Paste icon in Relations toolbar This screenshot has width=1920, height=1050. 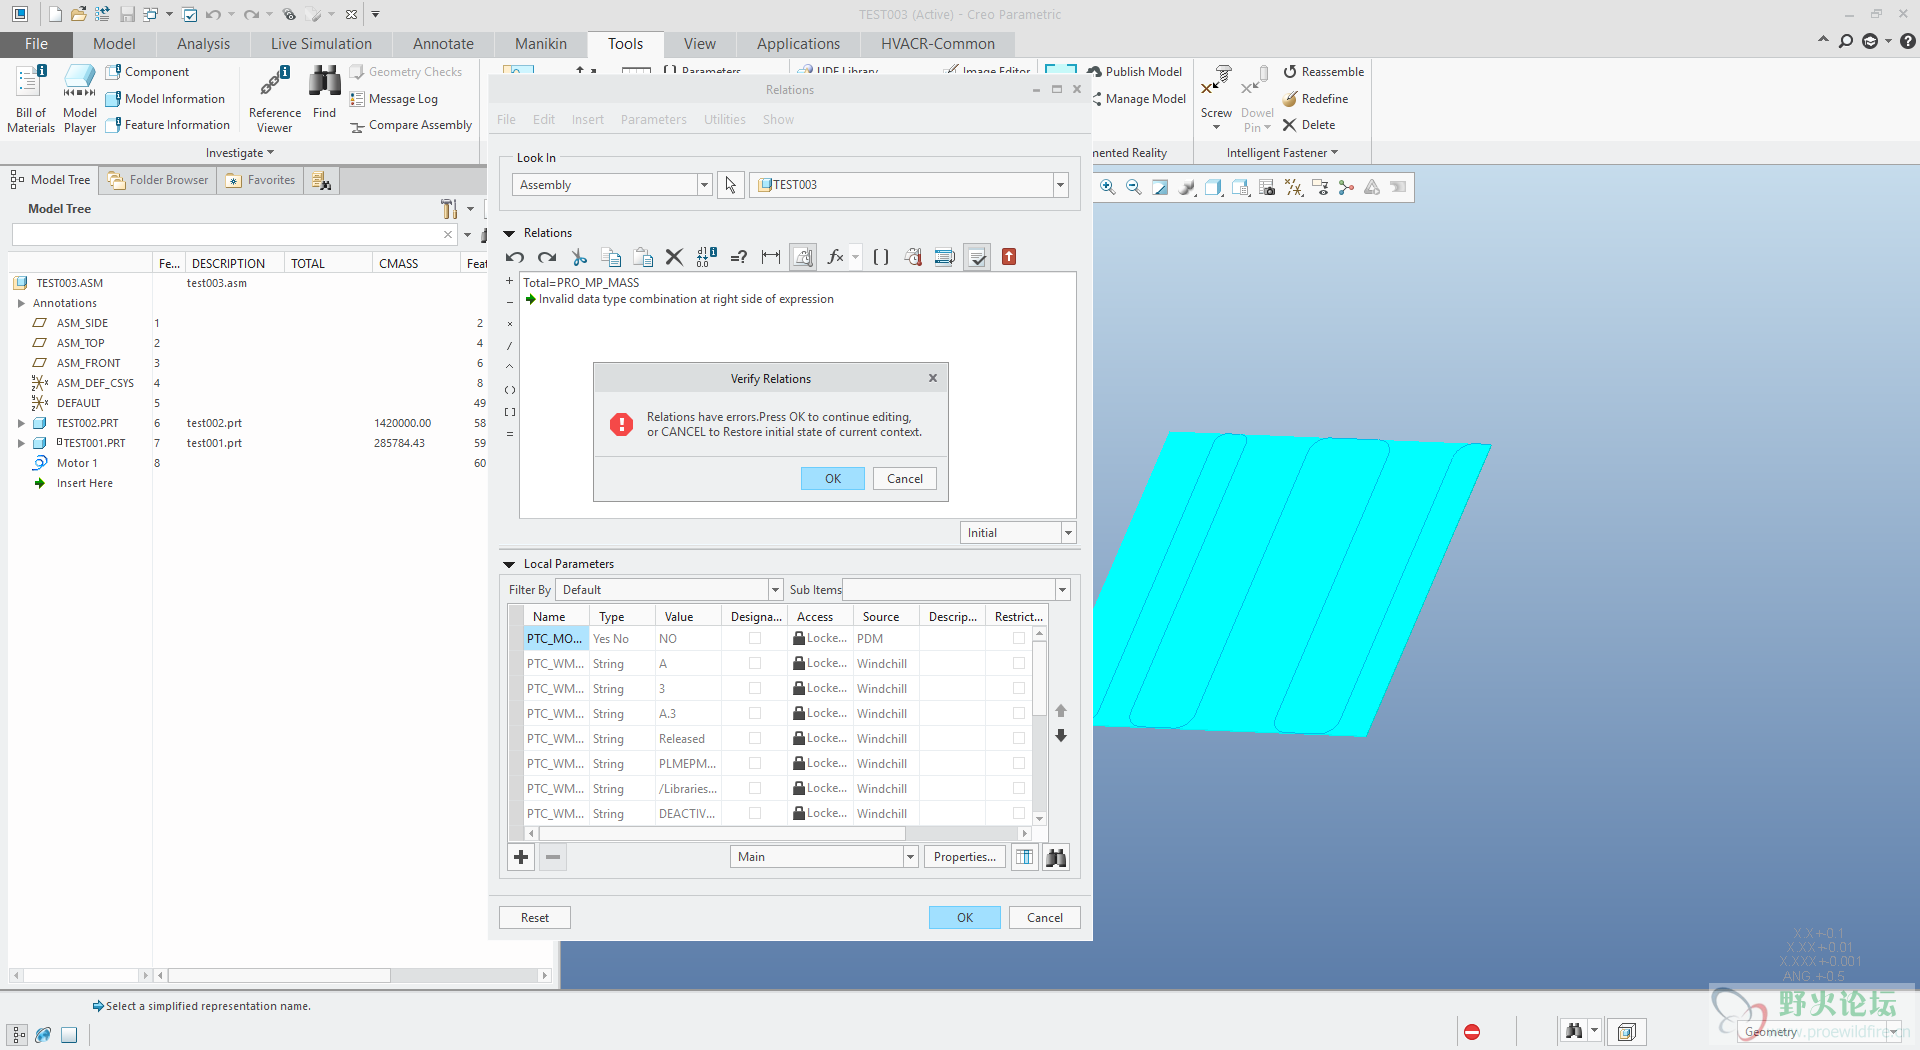point(643,258)
